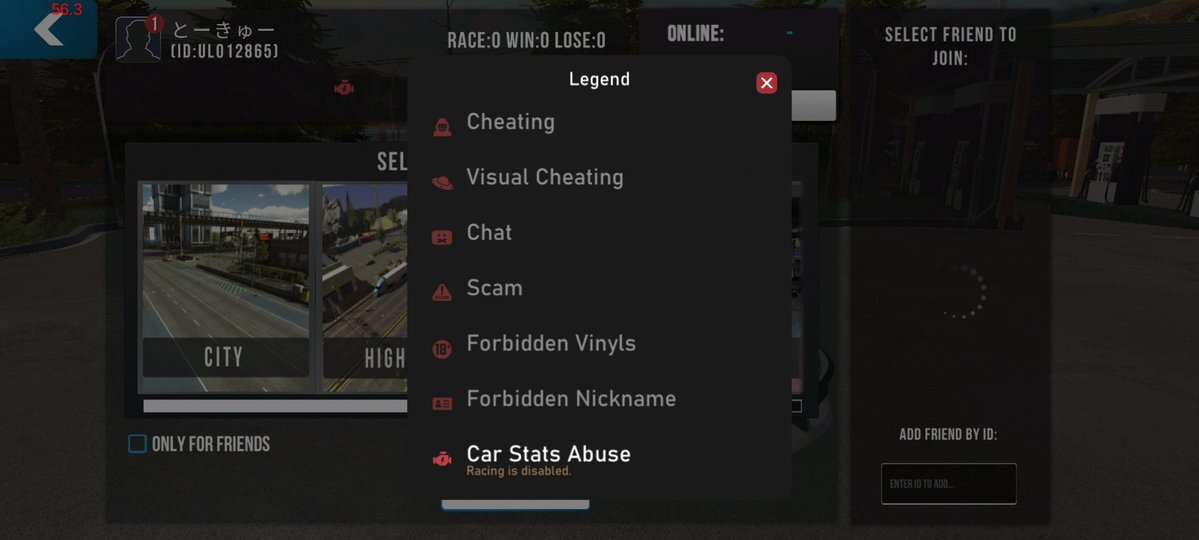This screenshot has width=1199, height=540.
Task: Select the Highway map thumbnail
Action: point(365,288)
